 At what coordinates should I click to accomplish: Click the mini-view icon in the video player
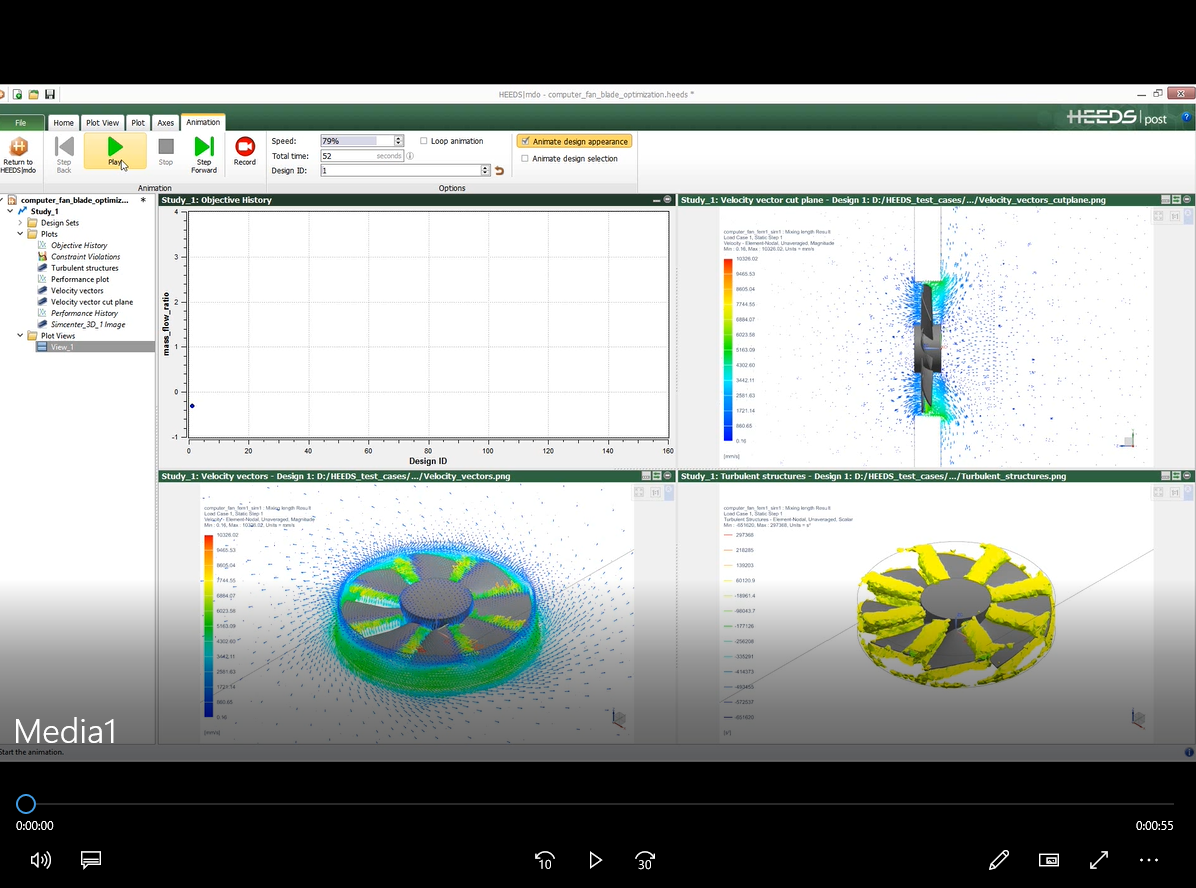[x=1049, y=861]
